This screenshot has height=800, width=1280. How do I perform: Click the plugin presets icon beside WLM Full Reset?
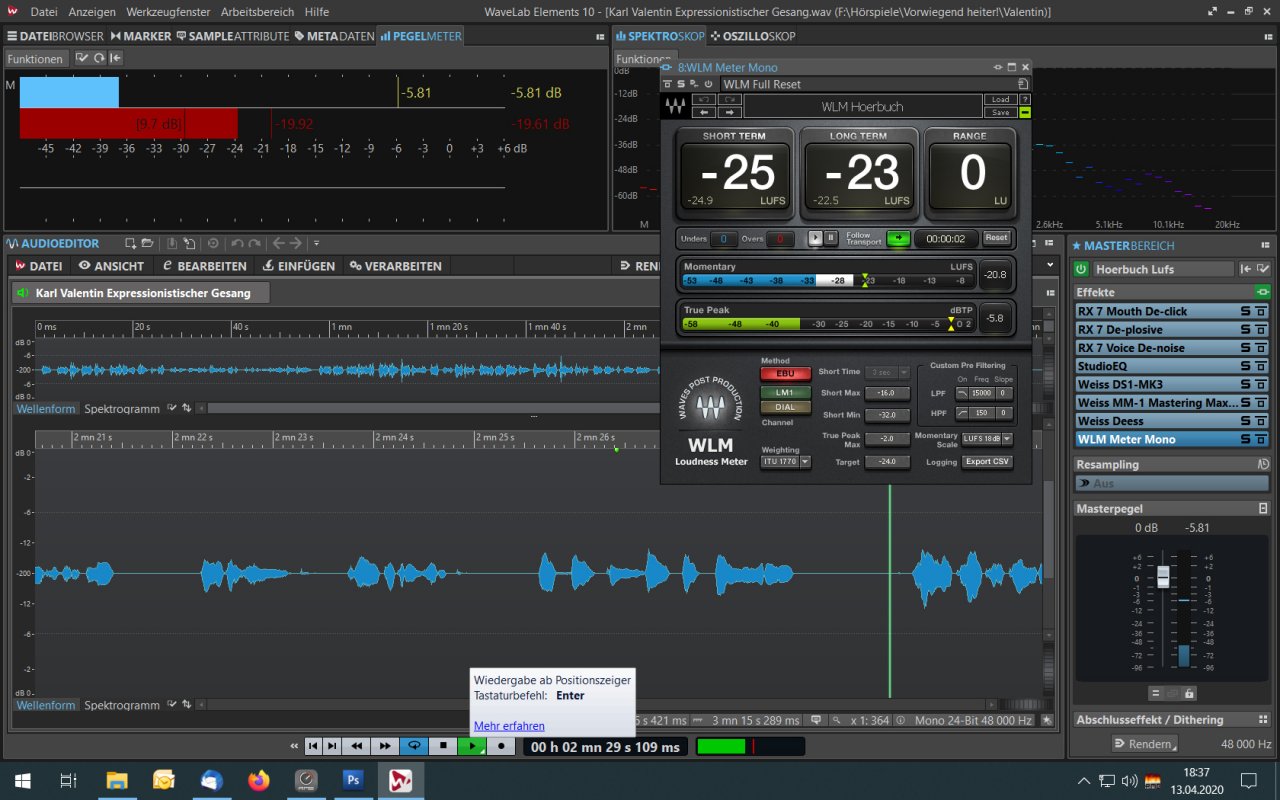pyautogui.click(x=1023, y=84)
